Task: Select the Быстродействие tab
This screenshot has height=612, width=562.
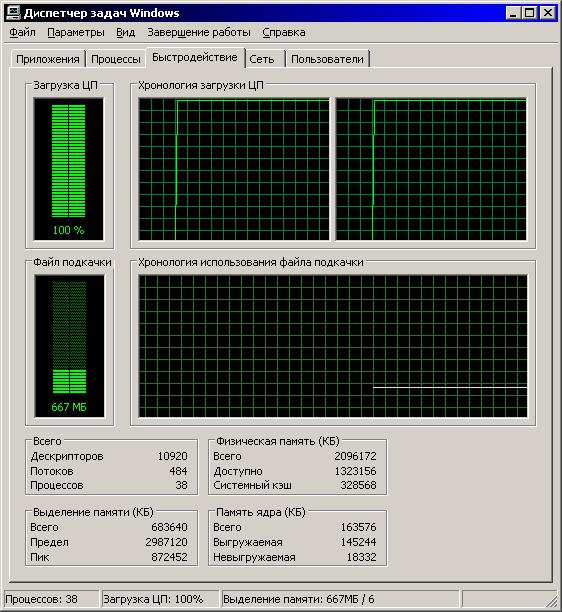Action: (x=195, y=57)
